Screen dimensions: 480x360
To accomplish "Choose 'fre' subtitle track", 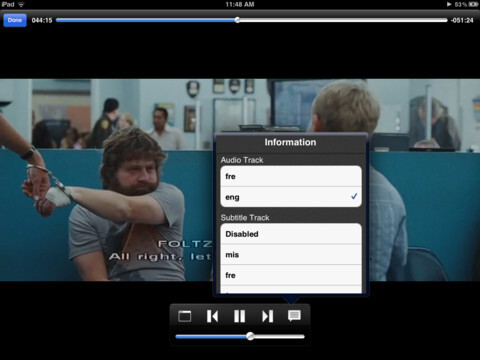I will coord(291,275).
